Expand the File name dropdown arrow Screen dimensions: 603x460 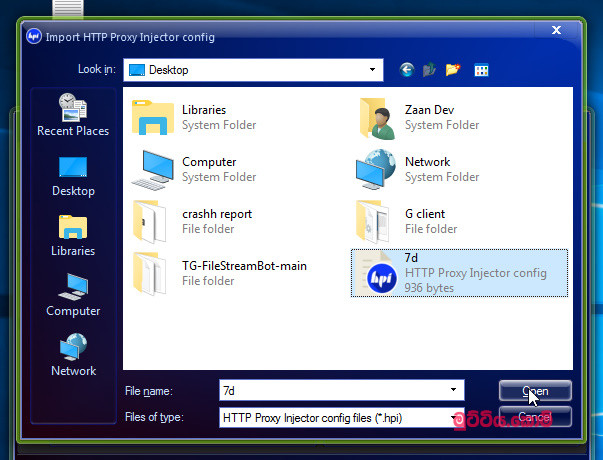tap(453, 390)
